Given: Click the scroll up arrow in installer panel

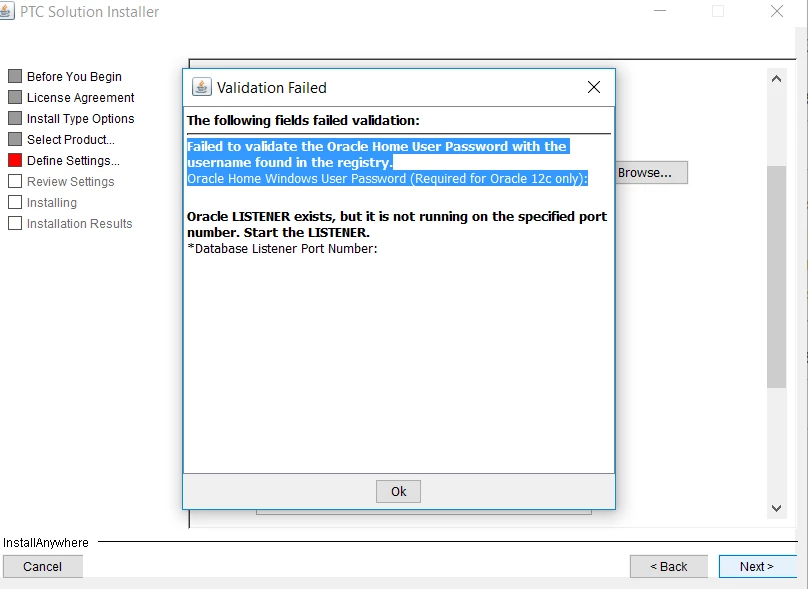Looking at the screenshot, I should tap(777, 79).
